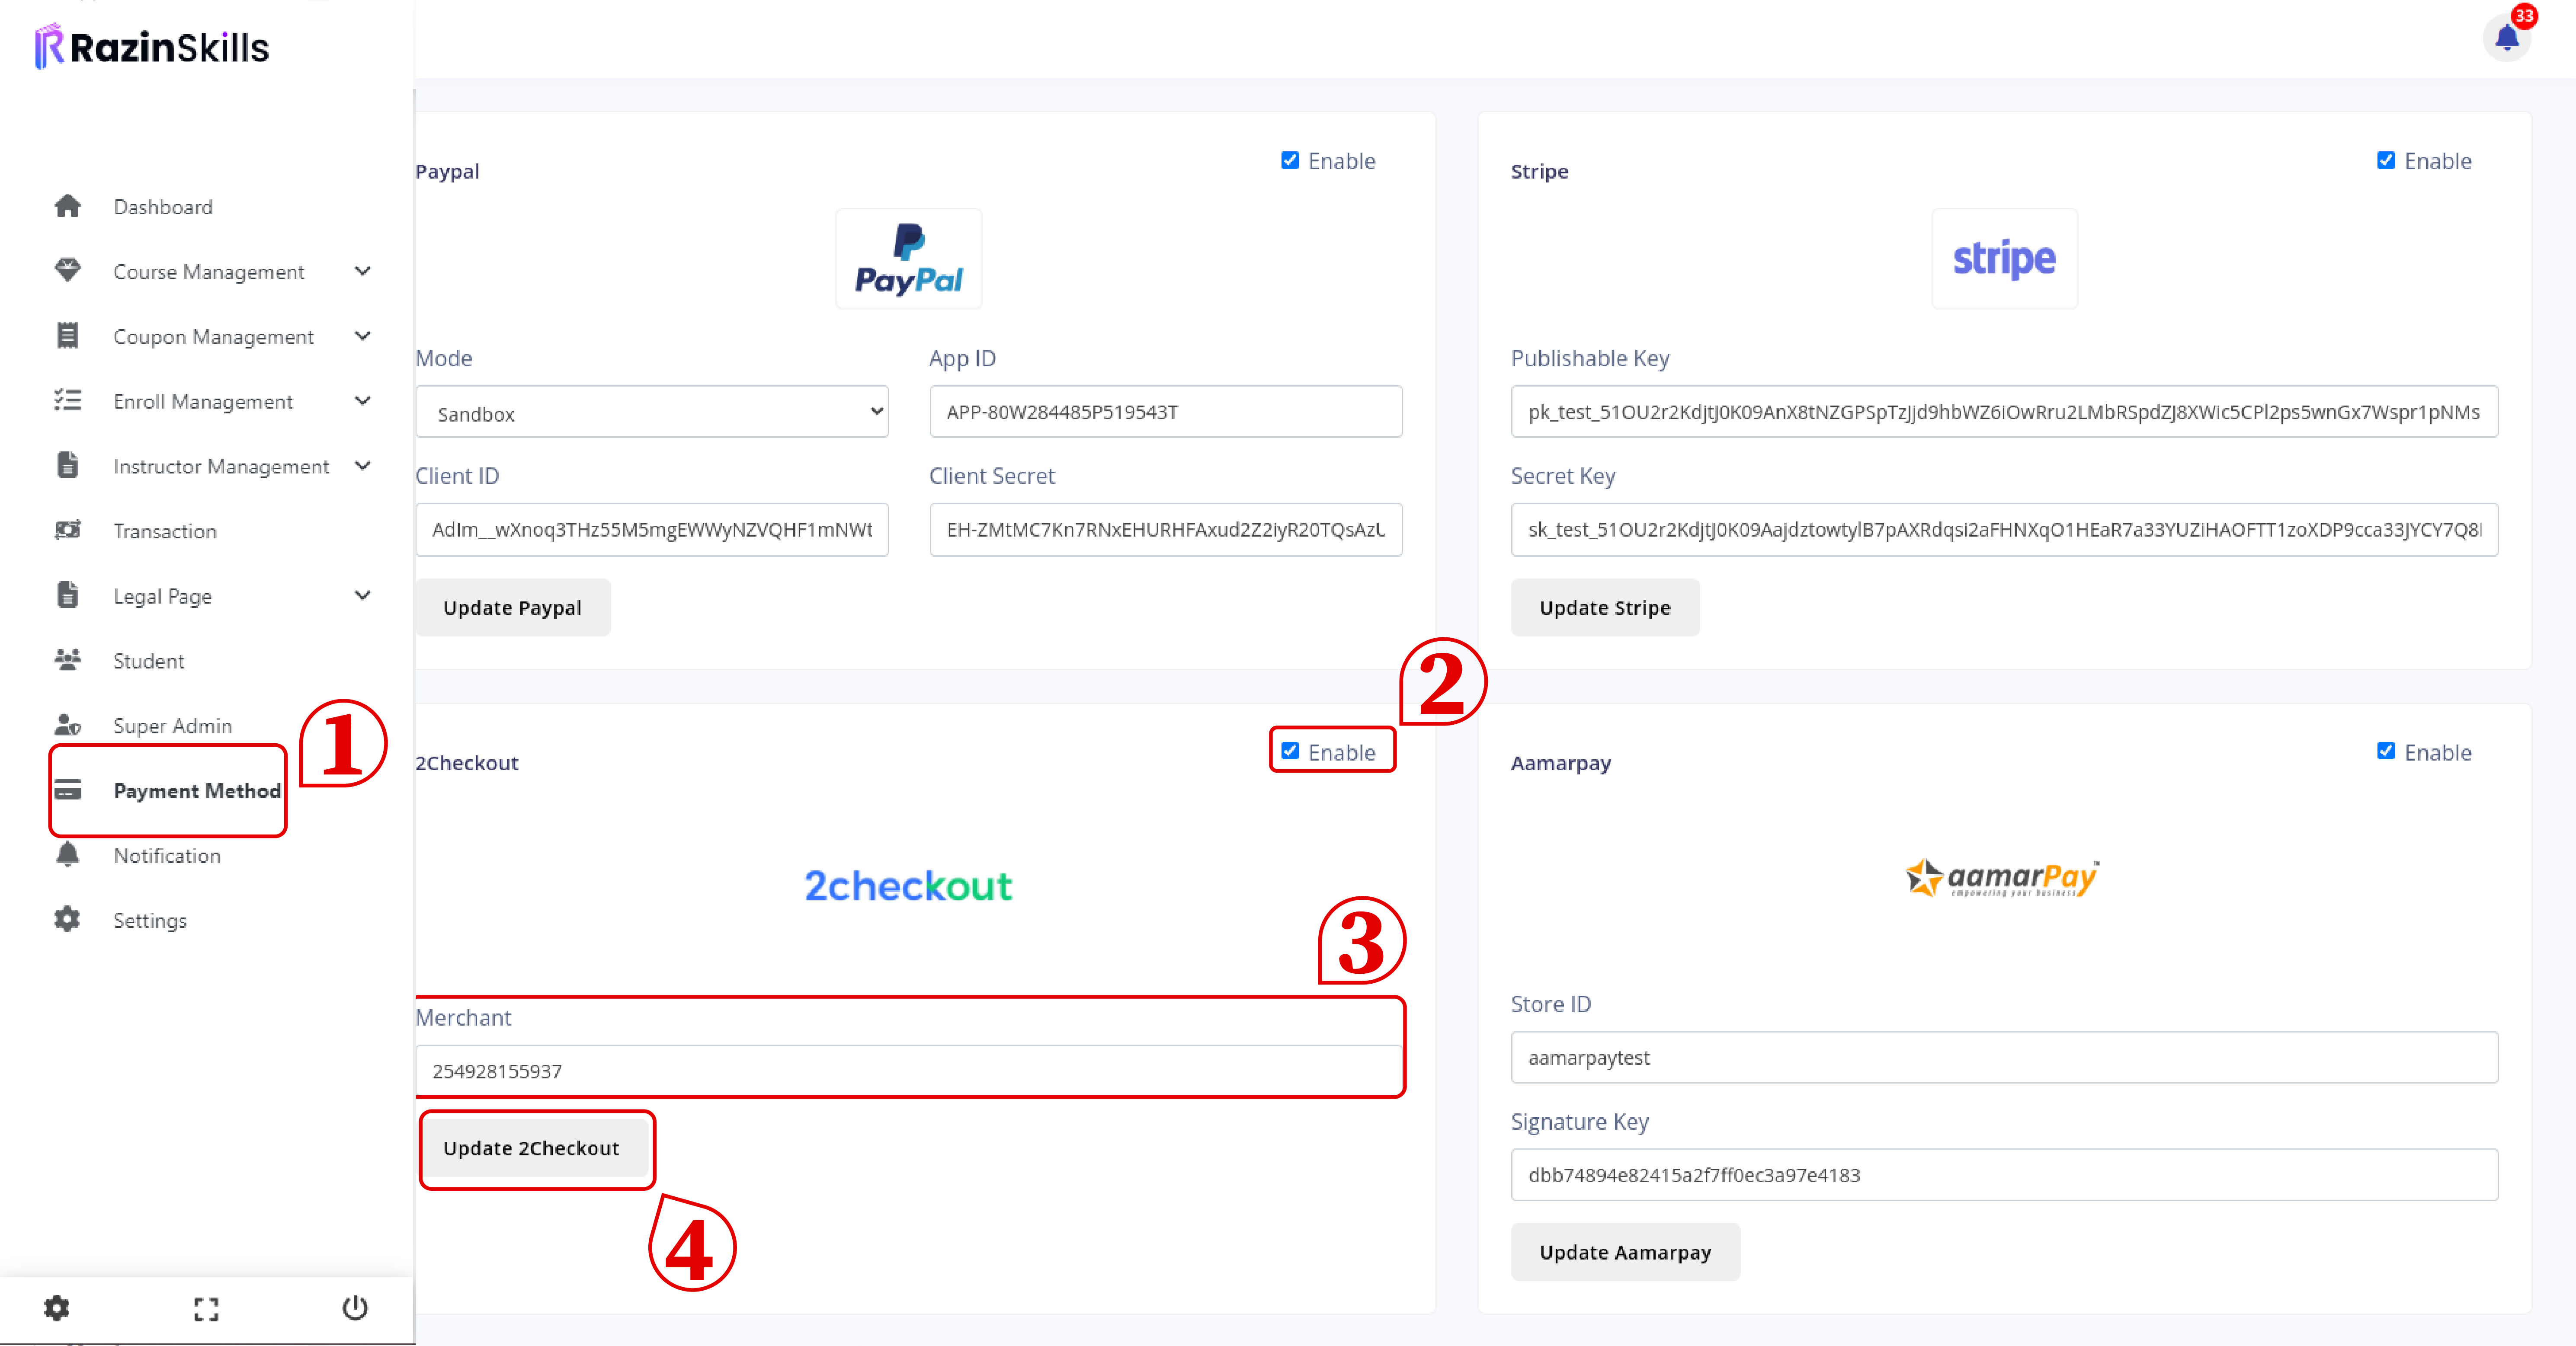
Task: Open the Transaction menu item
Action: (165, 531)
